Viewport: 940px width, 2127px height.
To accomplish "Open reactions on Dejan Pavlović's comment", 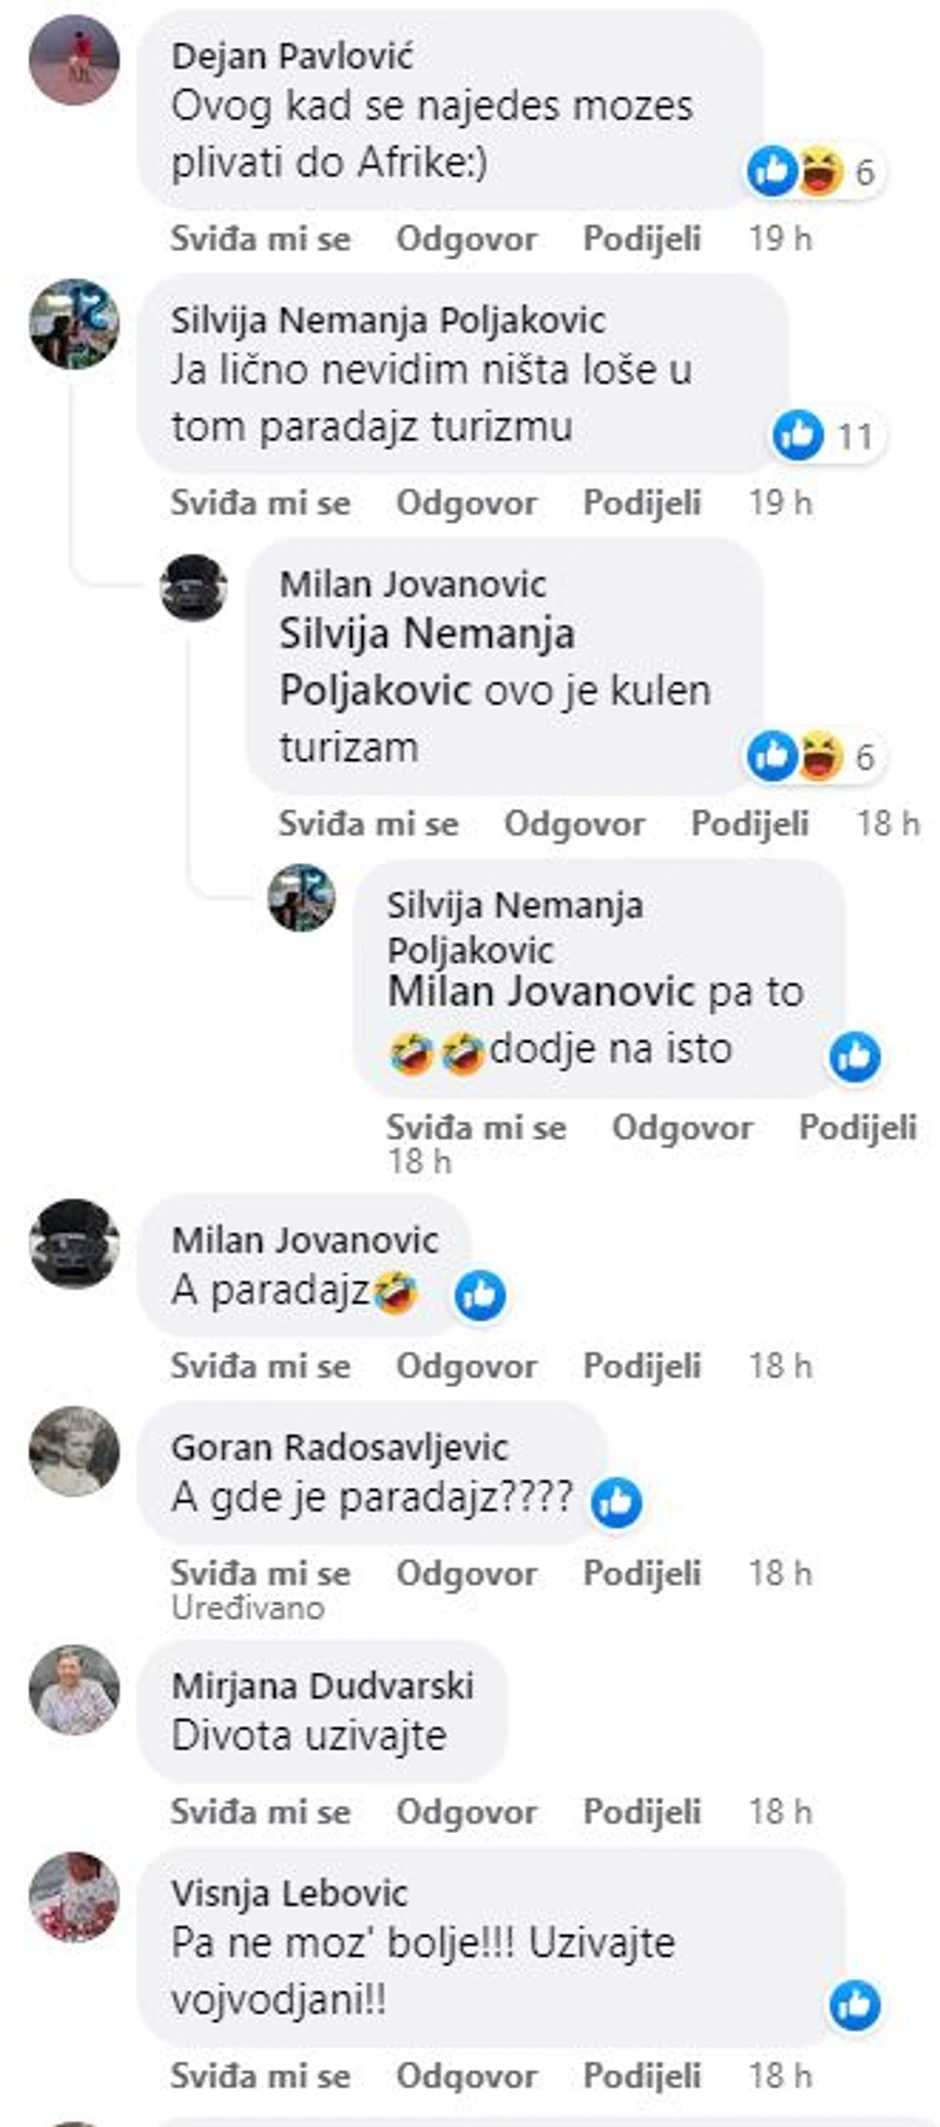I will (816, 172).
